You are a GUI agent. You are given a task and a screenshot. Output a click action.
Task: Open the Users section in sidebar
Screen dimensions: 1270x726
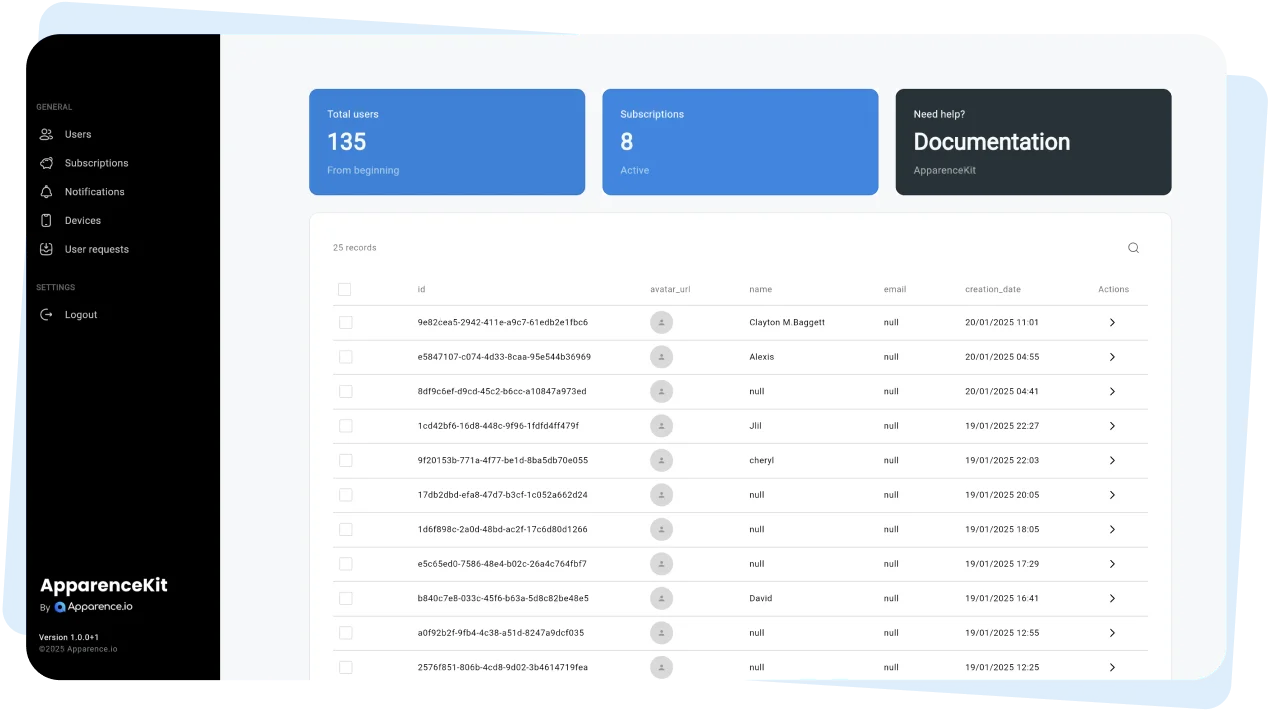coord(77,134)
